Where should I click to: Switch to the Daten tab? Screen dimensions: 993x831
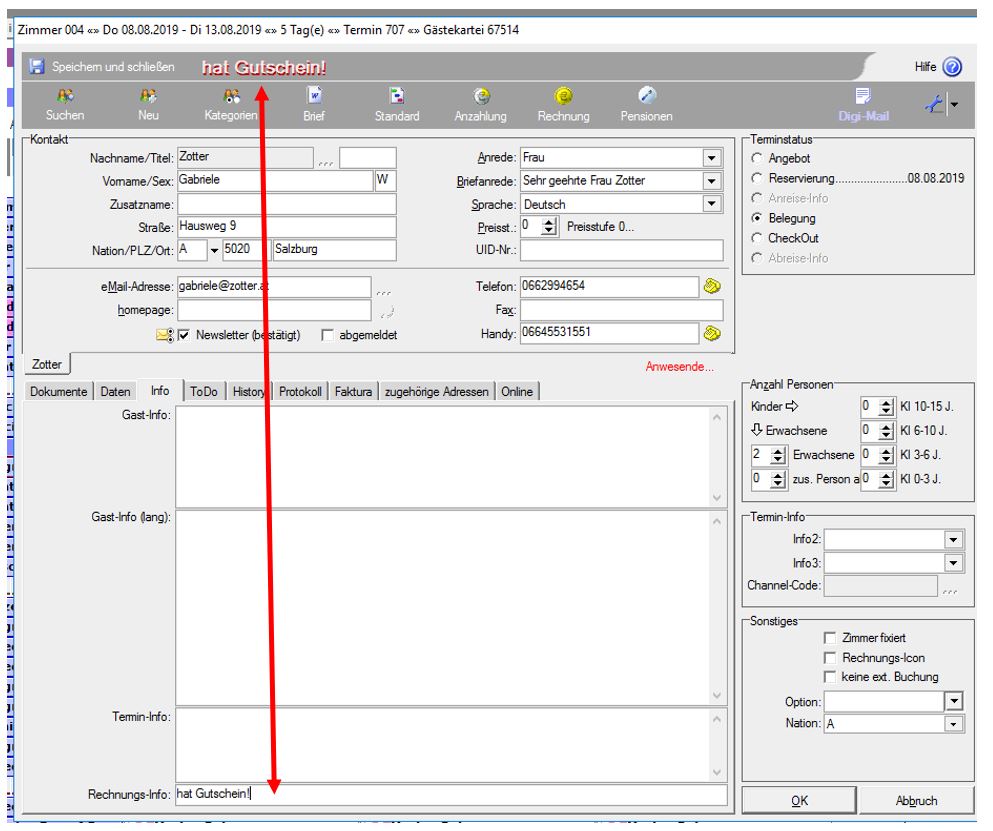(x=115, y=391)
